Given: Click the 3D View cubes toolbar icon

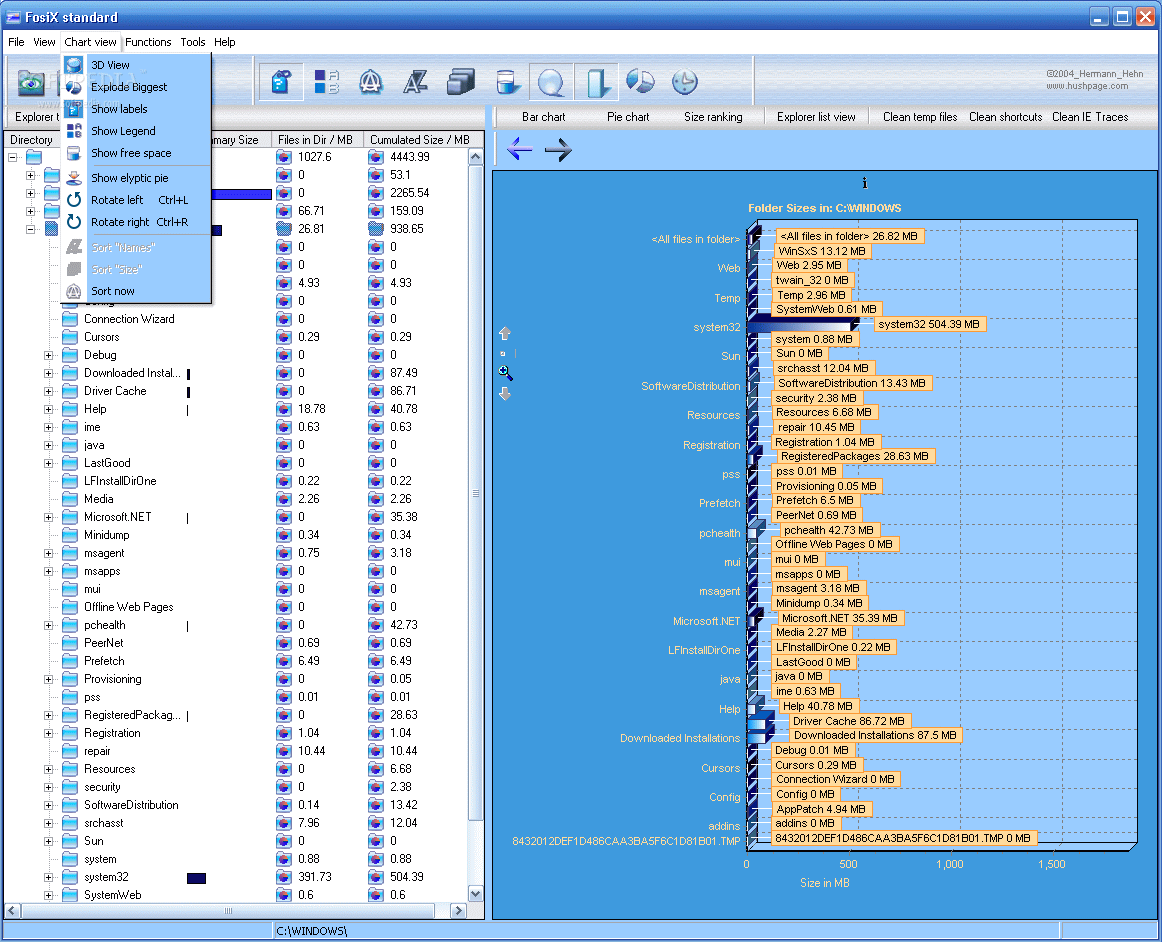Looking at the screenshot, I should click(x=461, y=82).
